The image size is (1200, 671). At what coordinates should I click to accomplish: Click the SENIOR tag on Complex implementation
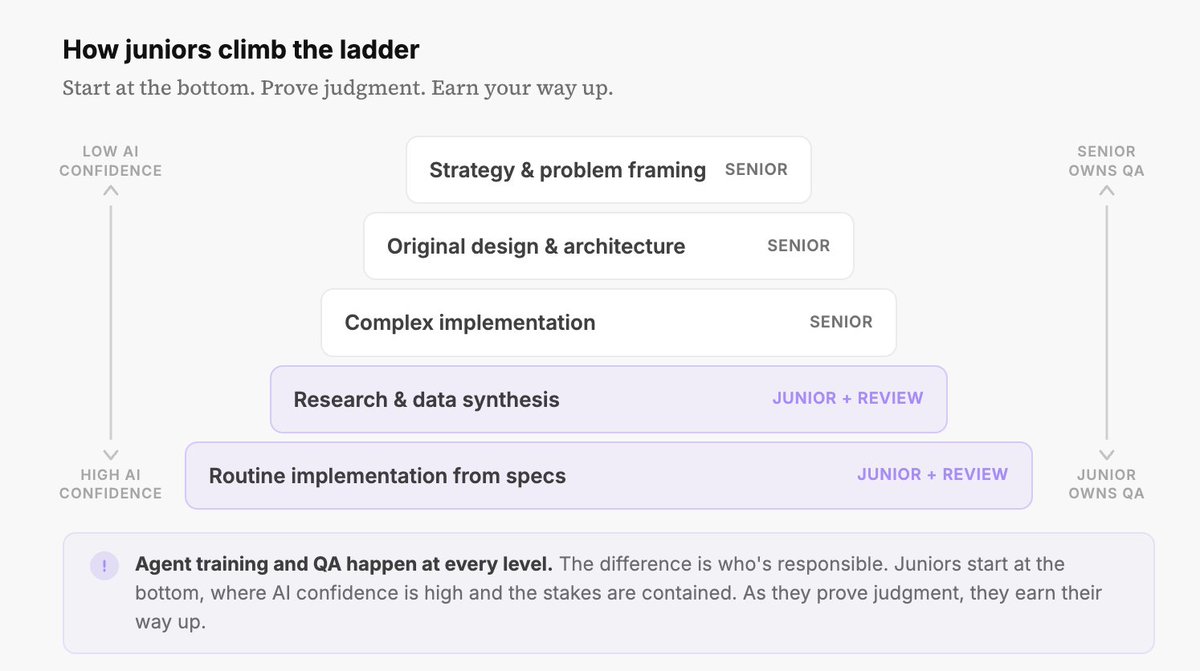pos(841,322)
